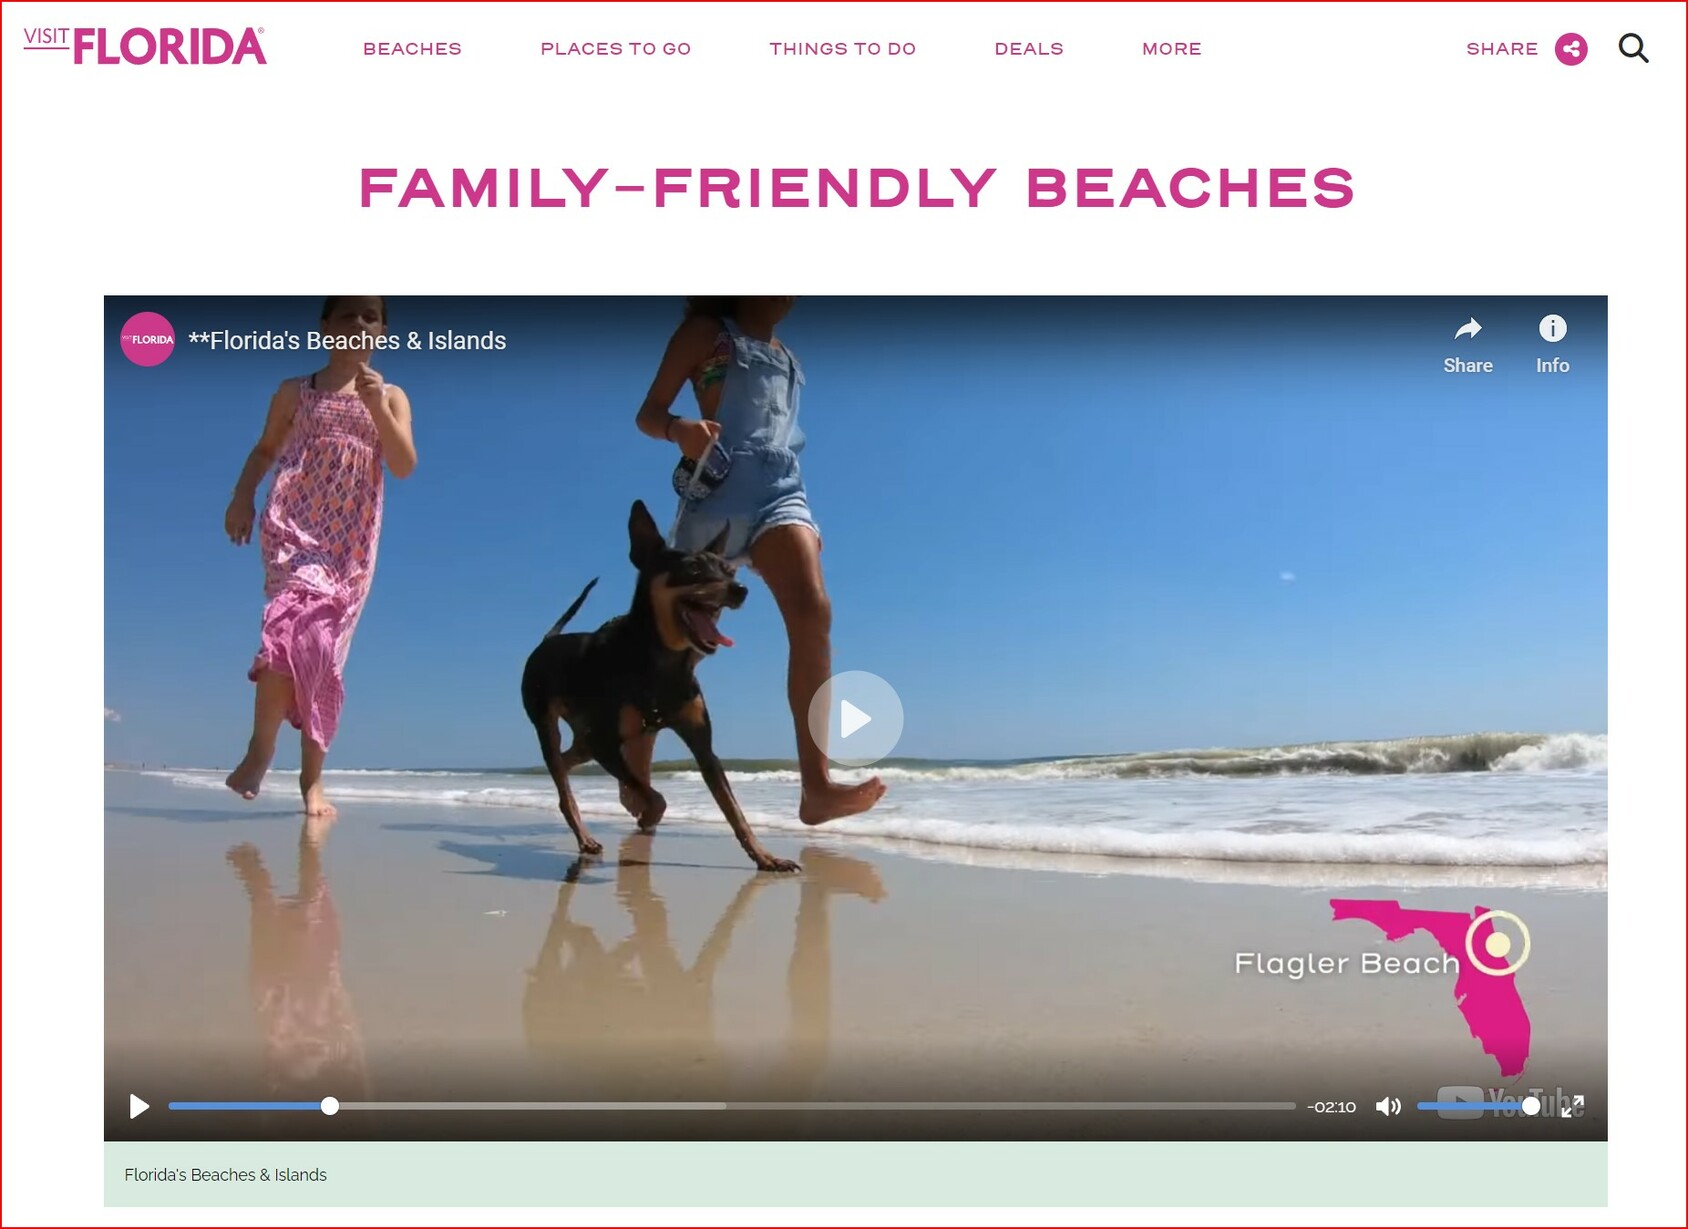Screen dimensions: 1688x1229
Task: Click the video title Florida's Beaches & Islands
Action: point(347,341)
